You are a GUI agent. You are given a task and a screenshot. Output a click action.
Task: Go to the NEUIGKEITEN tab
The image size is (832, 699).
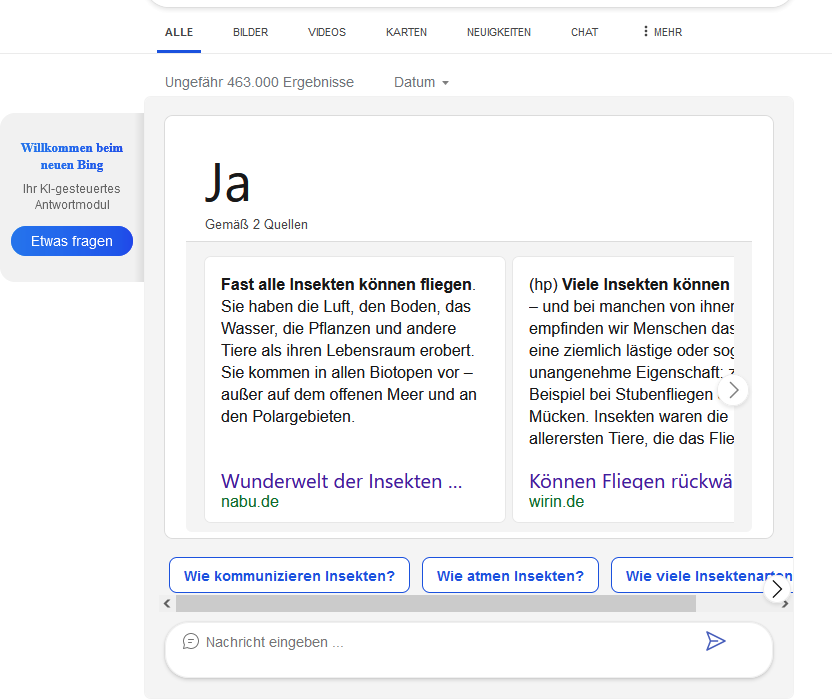click(x=499, y=32)
